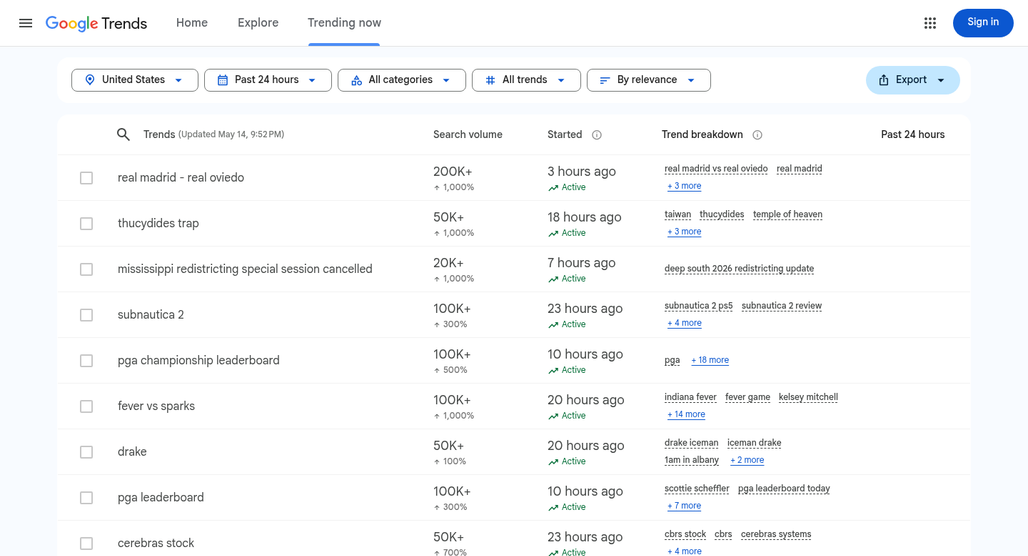Expand +2 more for drake row

pos(747,460)
